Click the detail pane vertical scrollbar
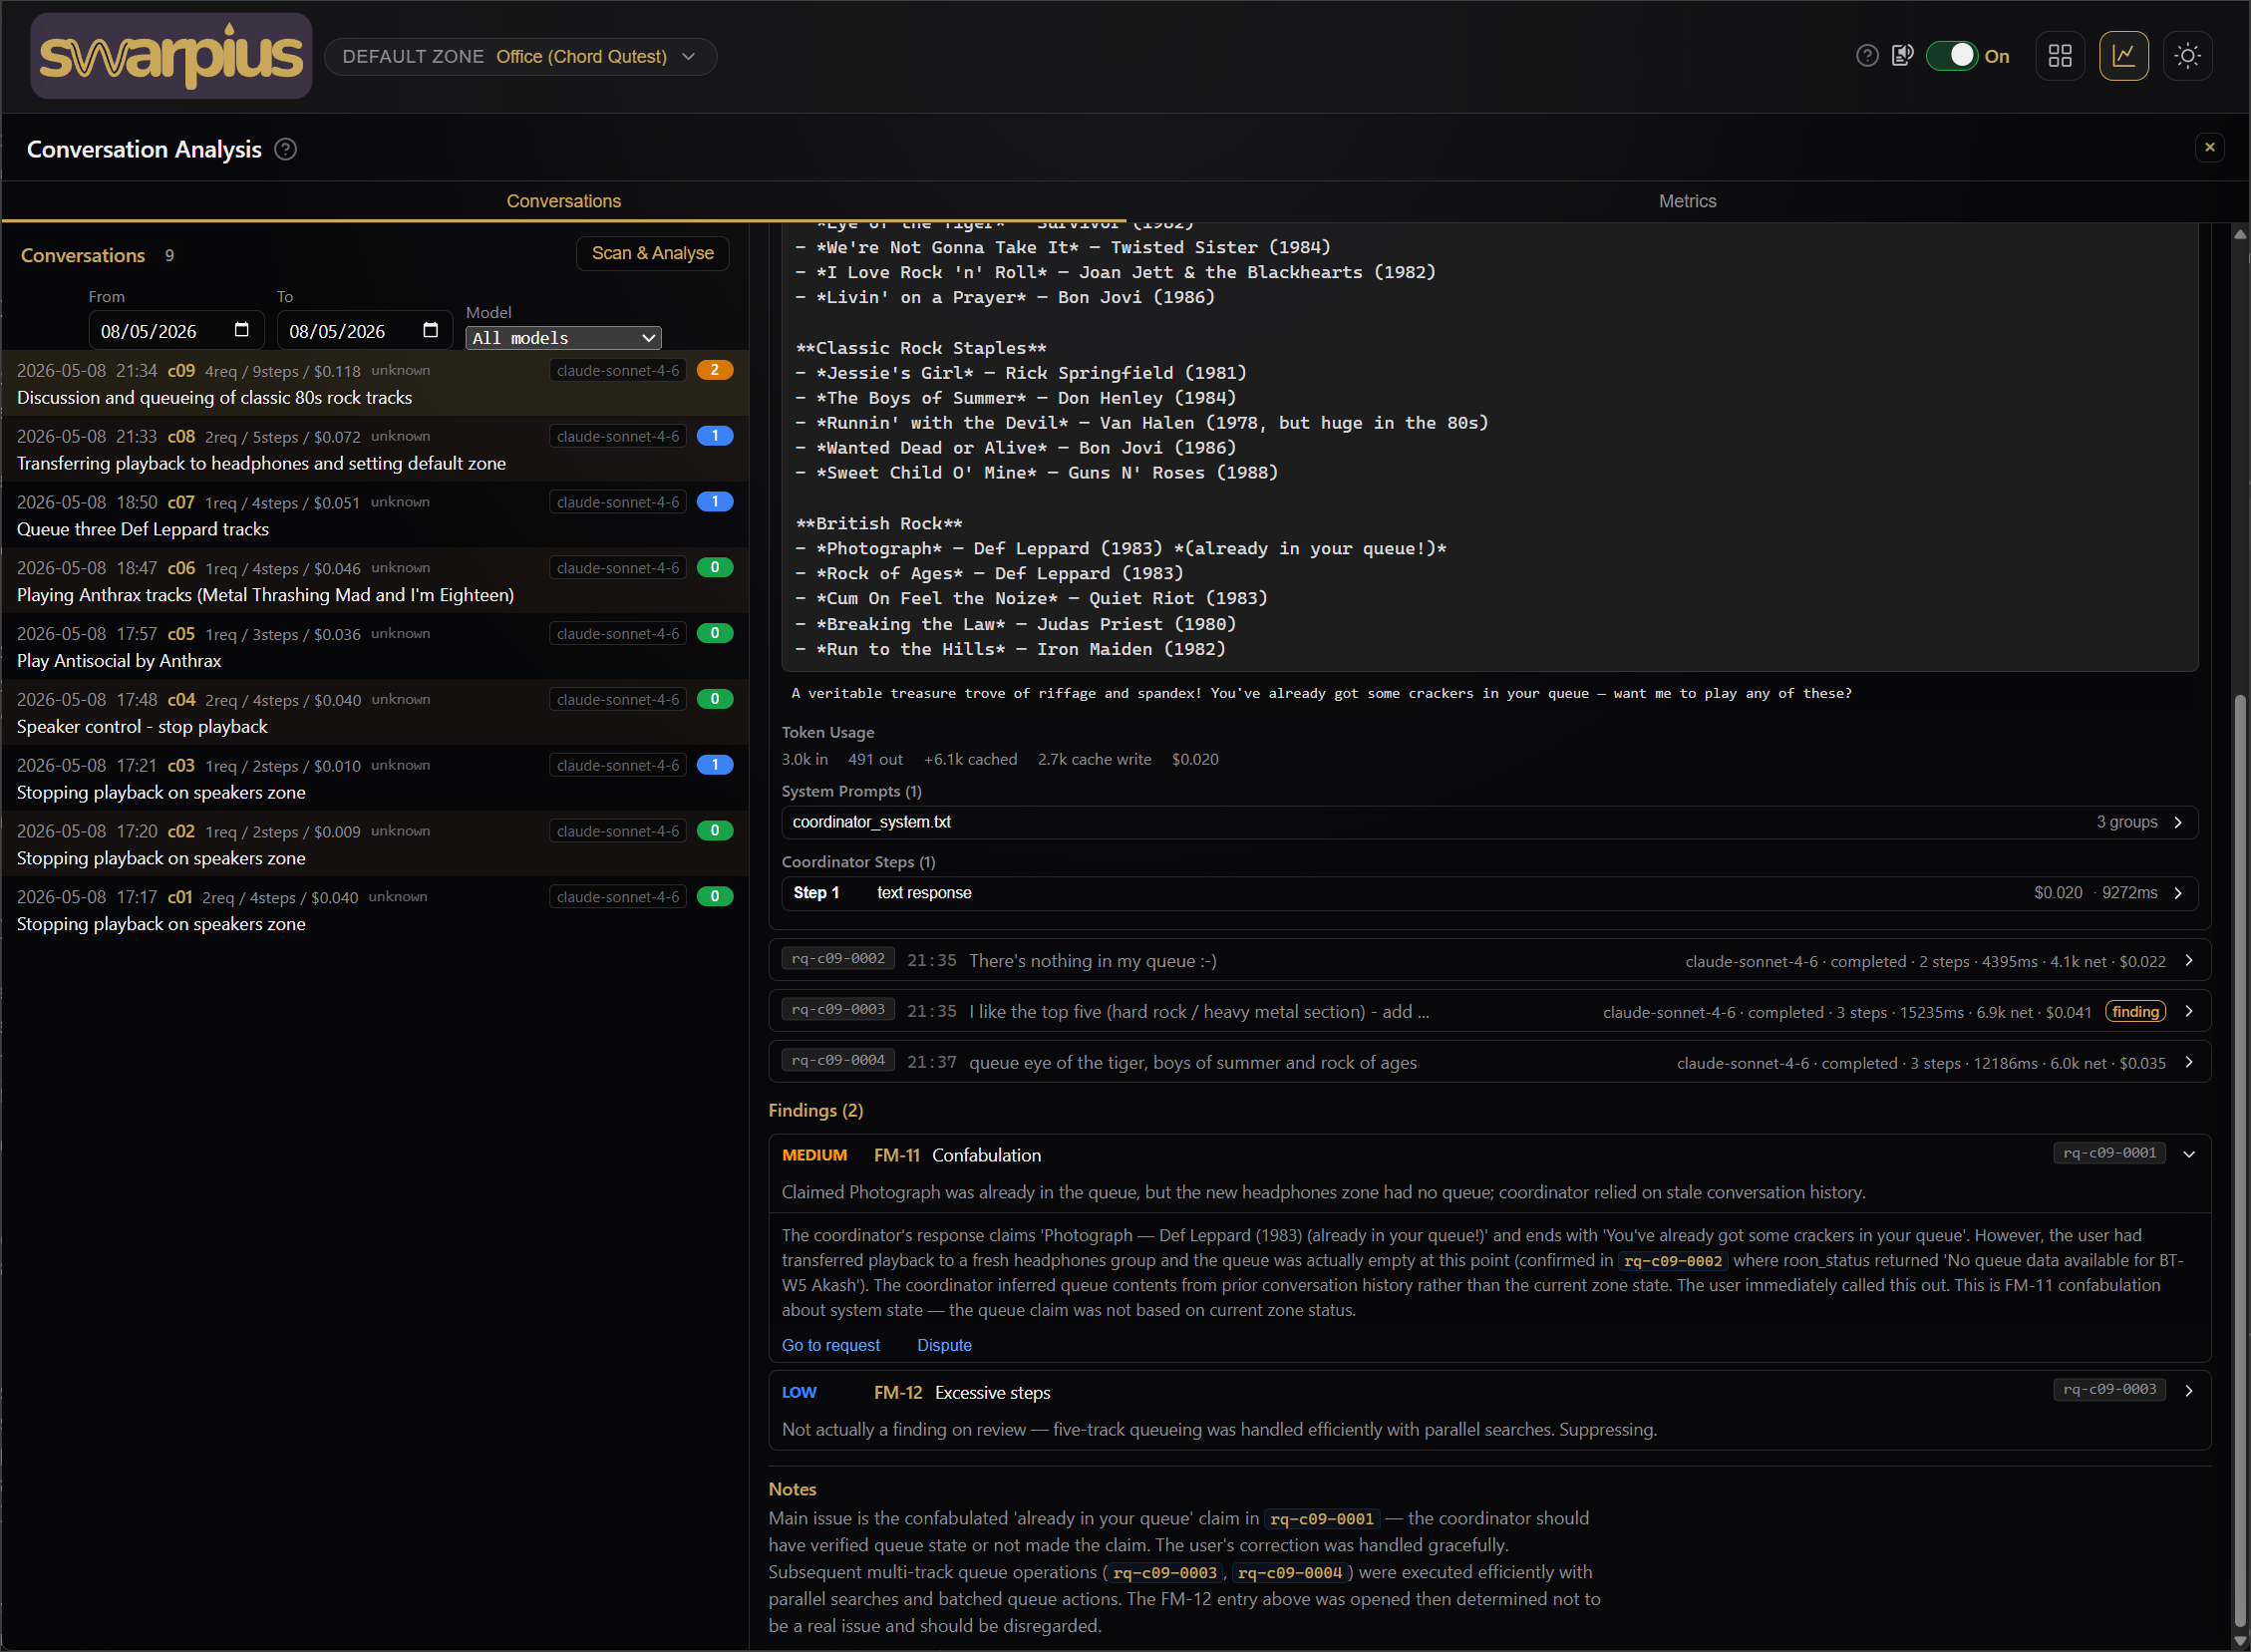This screenshot has width=2251, height=1652. (x=2240, y=1160)
